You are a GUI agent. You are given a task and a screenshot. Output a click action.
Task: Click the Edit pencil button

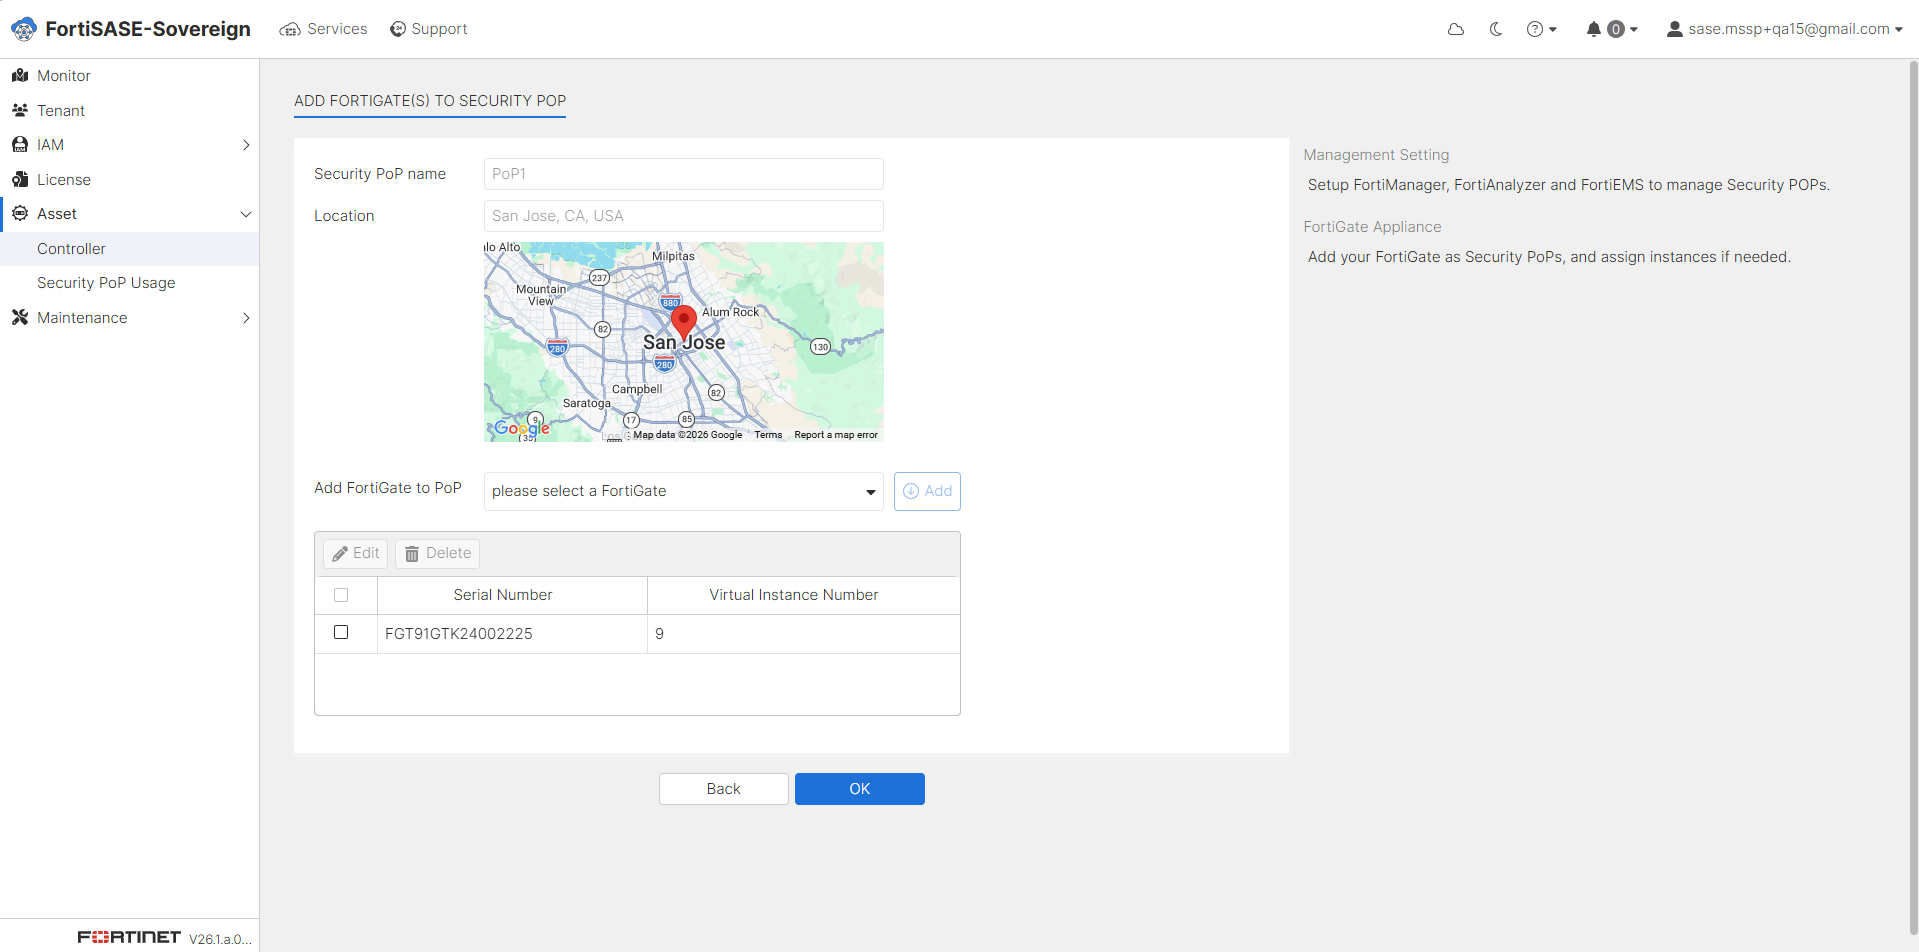click(x=355, y=553)
